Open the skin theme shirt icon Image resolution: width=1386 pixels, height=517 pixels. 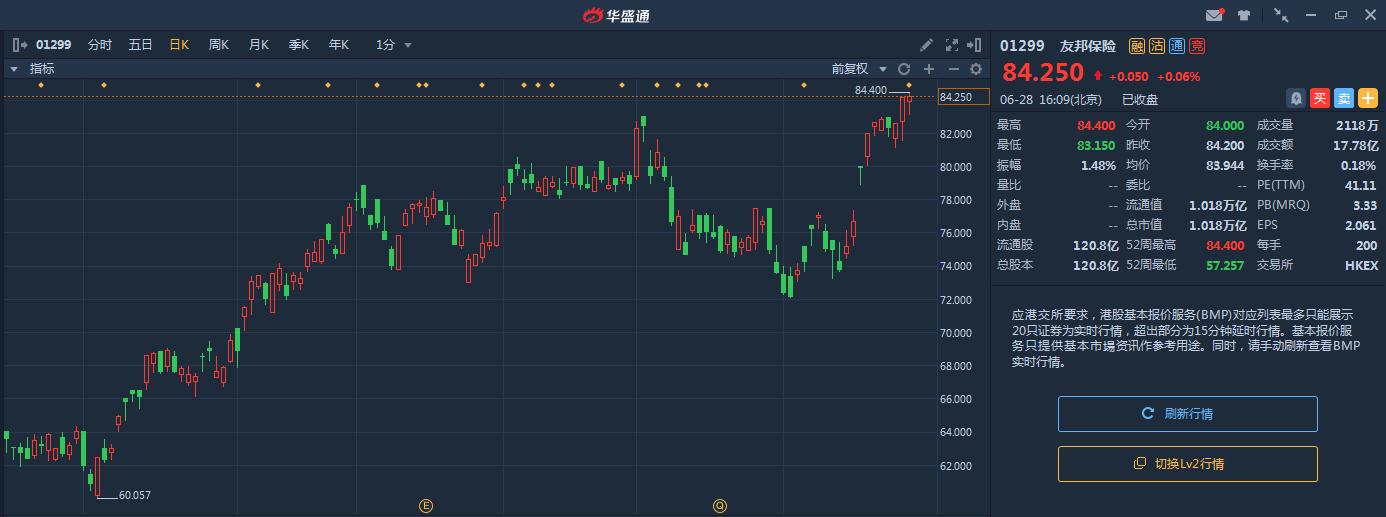(1244, 15)
